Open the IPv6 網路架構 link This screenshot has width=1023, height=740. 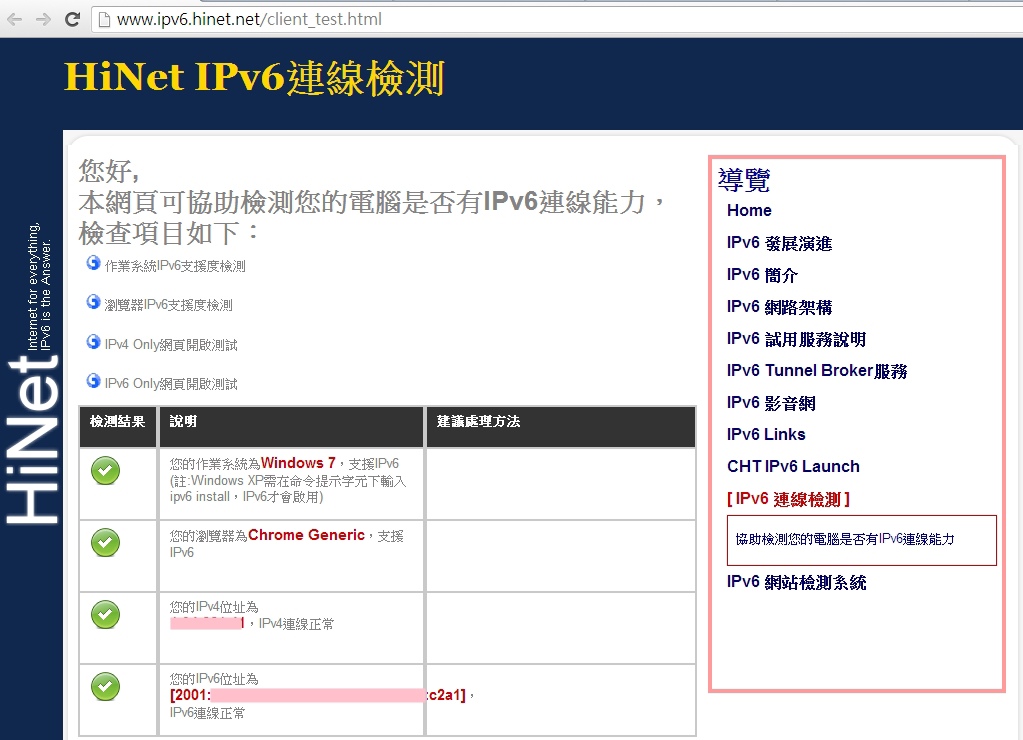tap(780, 307)
